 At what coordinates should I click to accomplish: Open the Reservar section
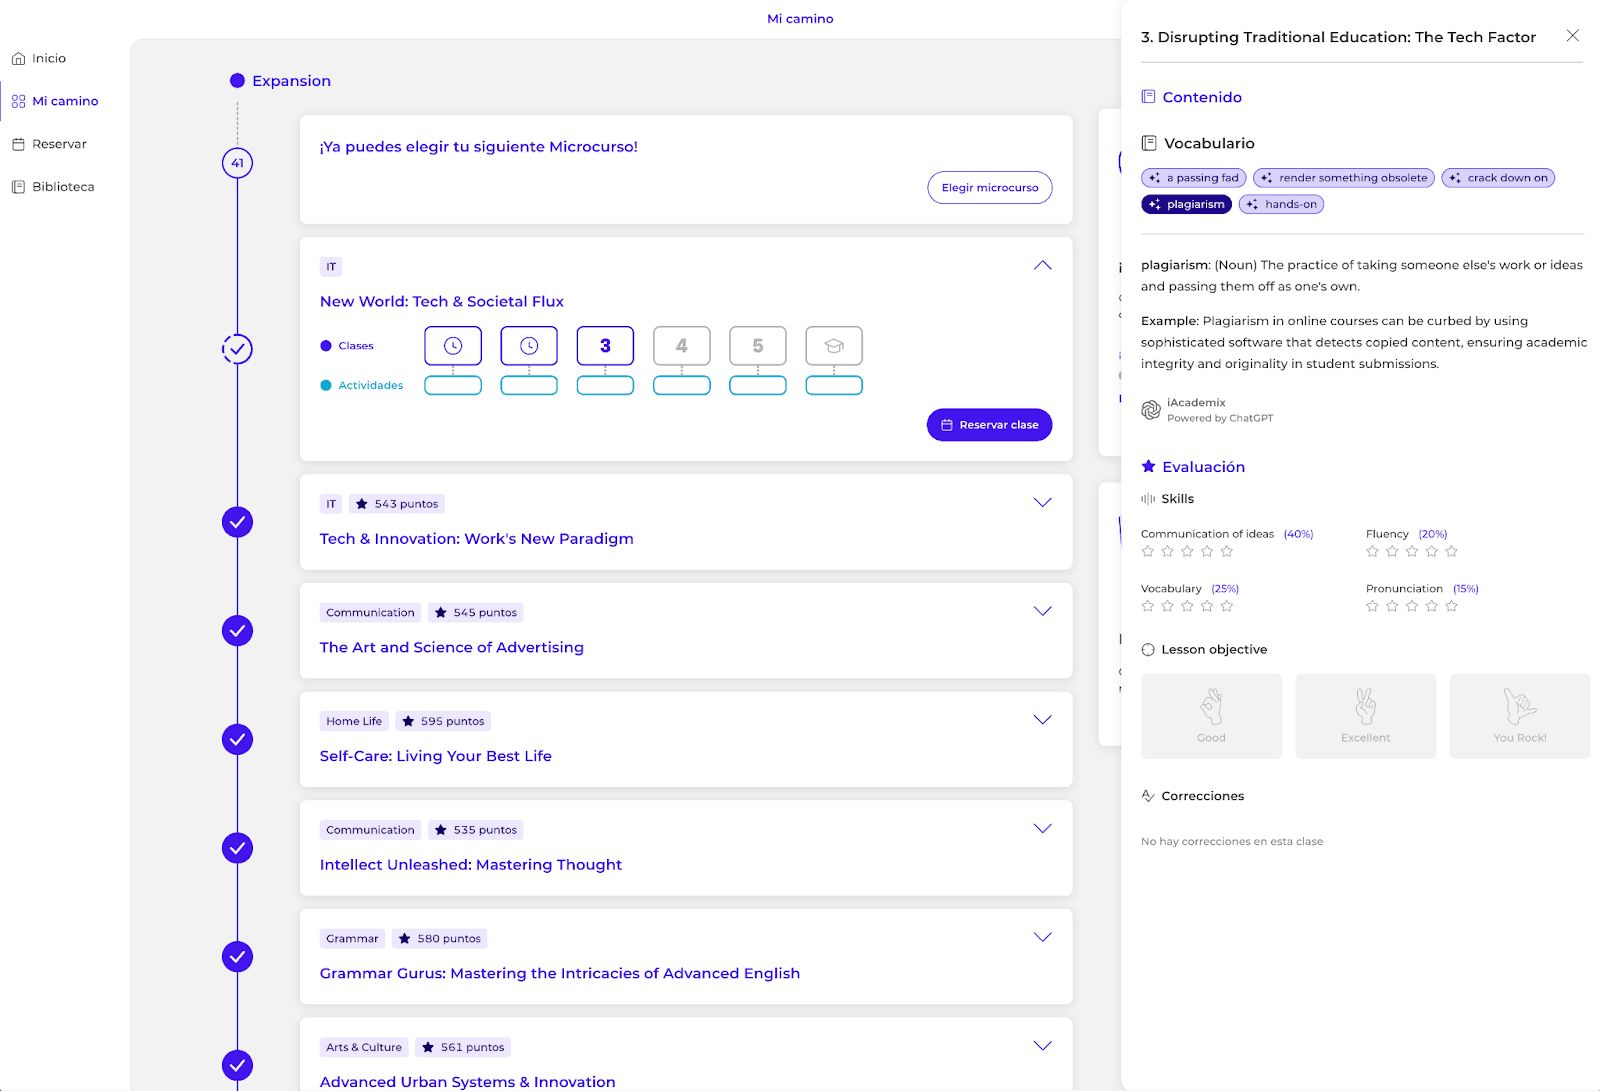49,144
